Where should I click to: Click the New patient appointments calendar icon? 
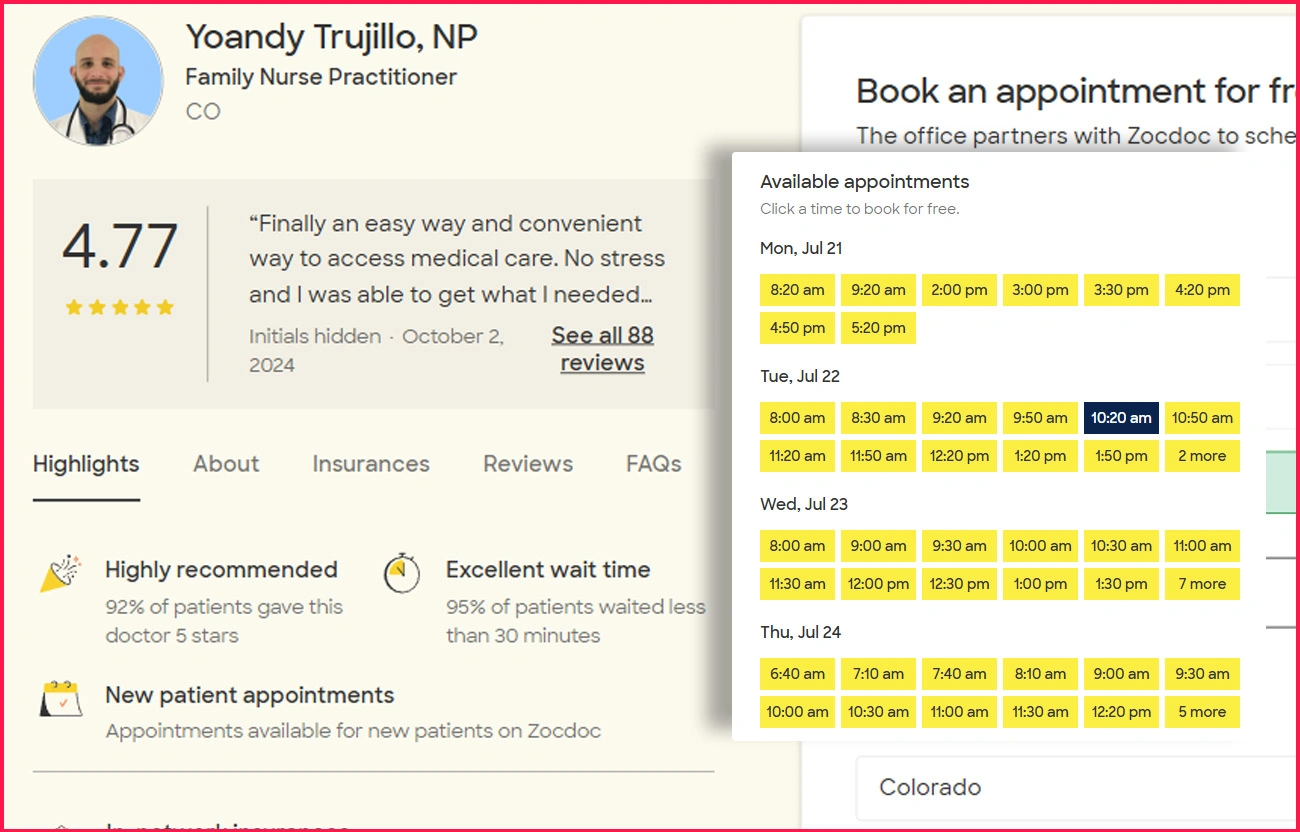click(60, 698)
